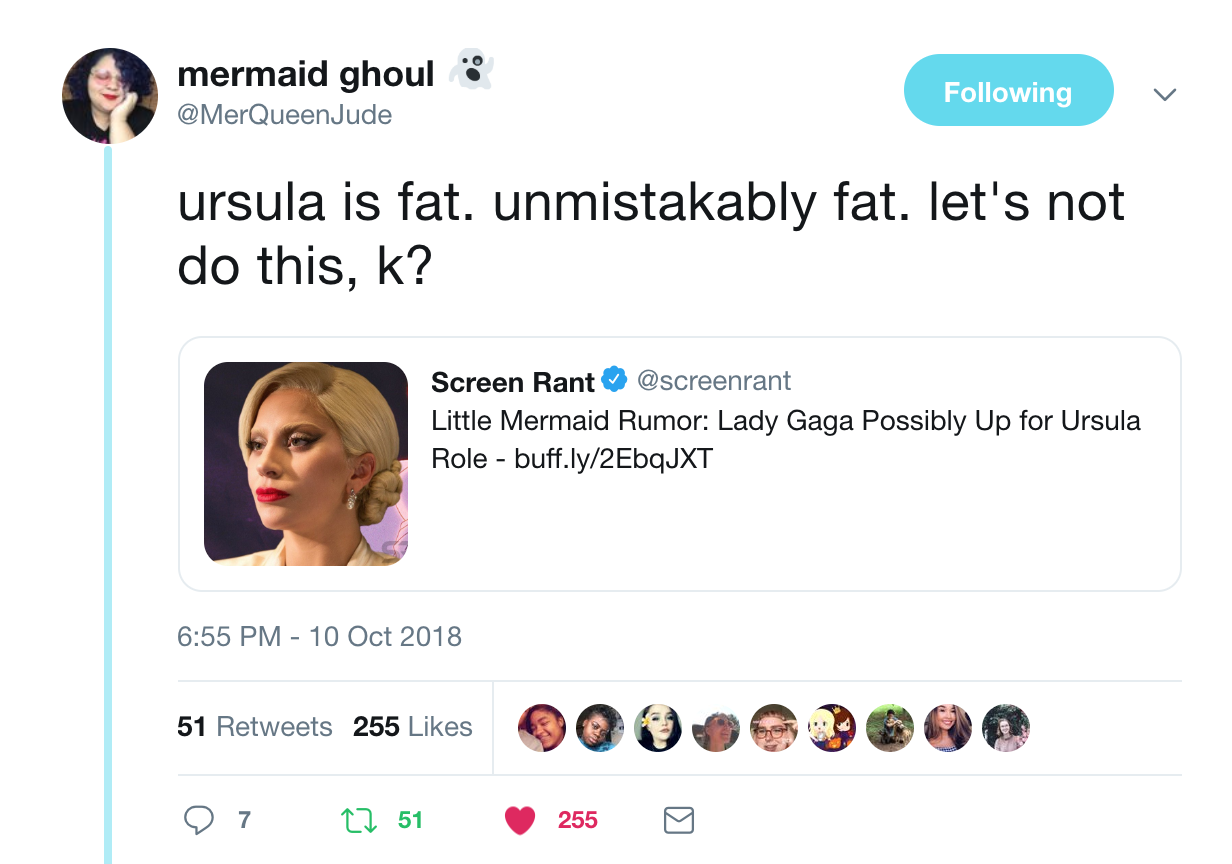Click the mermaid ghoul display name
Image resolution: width=1232 pixels, height=864 pixels.
[x=306, y=74]
